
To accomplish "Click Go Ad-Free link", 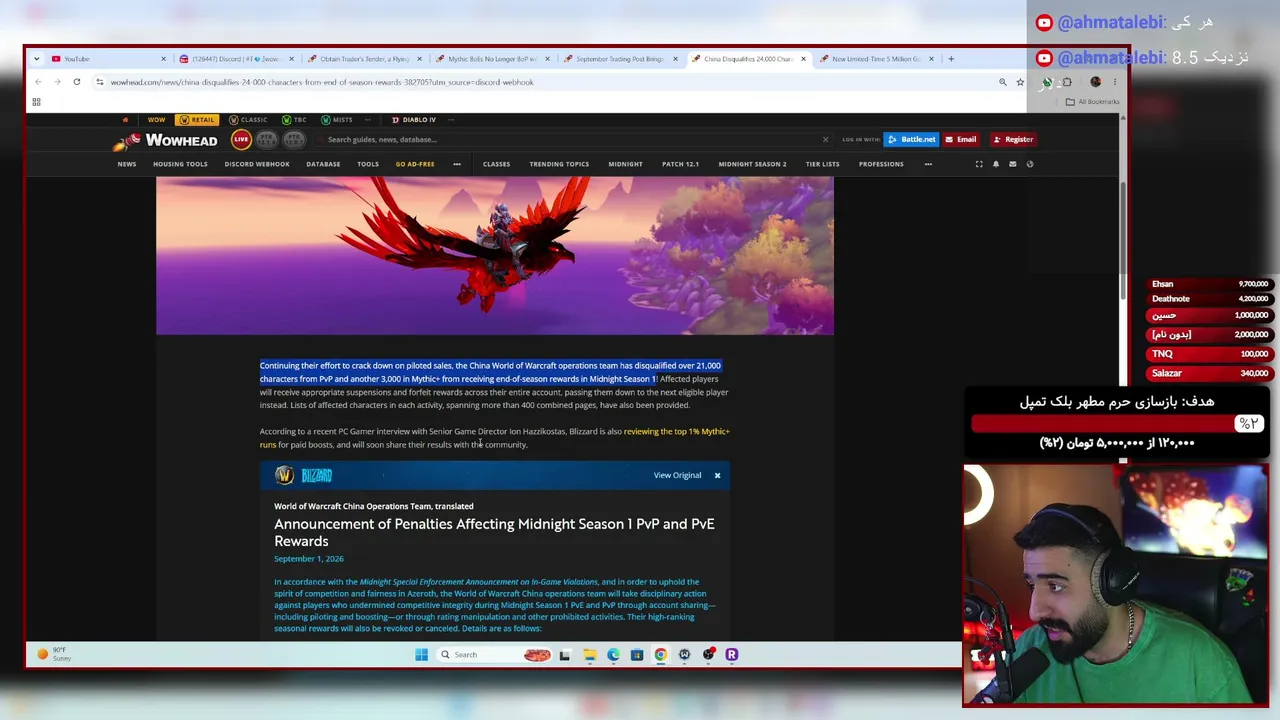I will (415, 164).
